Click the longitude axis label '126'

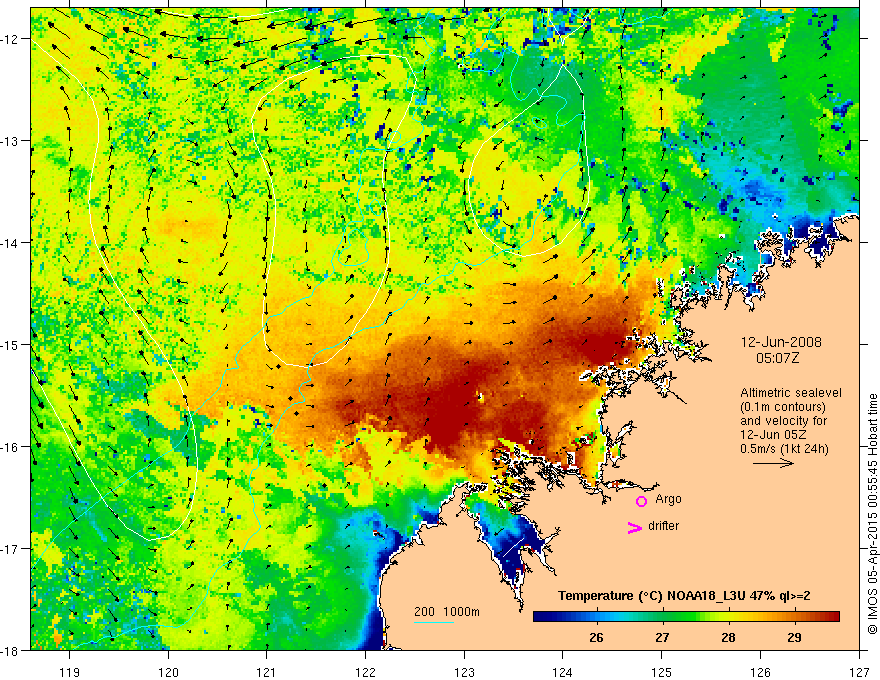760,672
